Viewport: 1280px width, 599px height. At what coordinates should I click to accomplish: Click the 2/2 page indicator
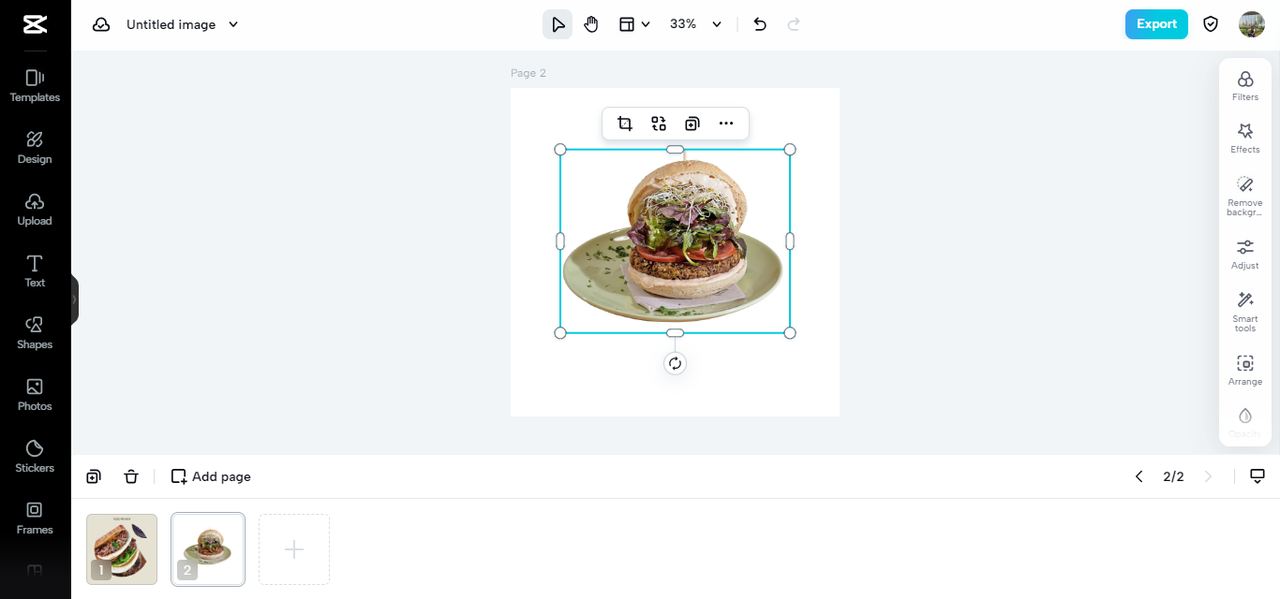(x=1173, y=477)
